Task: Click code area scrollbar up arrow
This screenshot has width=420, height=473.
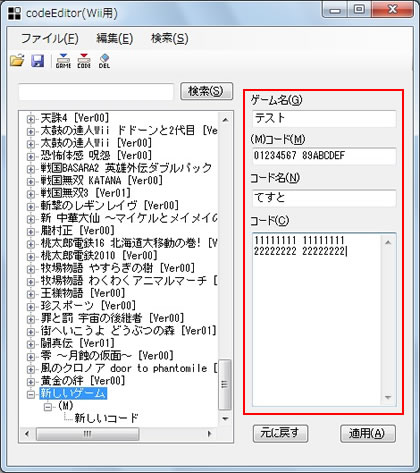Action: (x=388, y=242)
